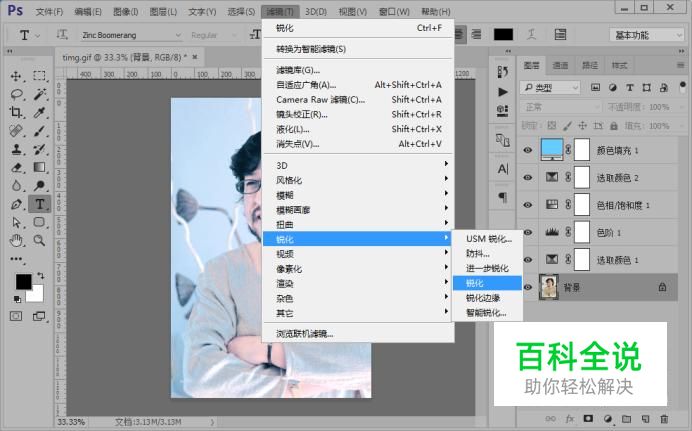Open the 类型 layer filter dropdown

pyautogui.click(x=550, y=88)
